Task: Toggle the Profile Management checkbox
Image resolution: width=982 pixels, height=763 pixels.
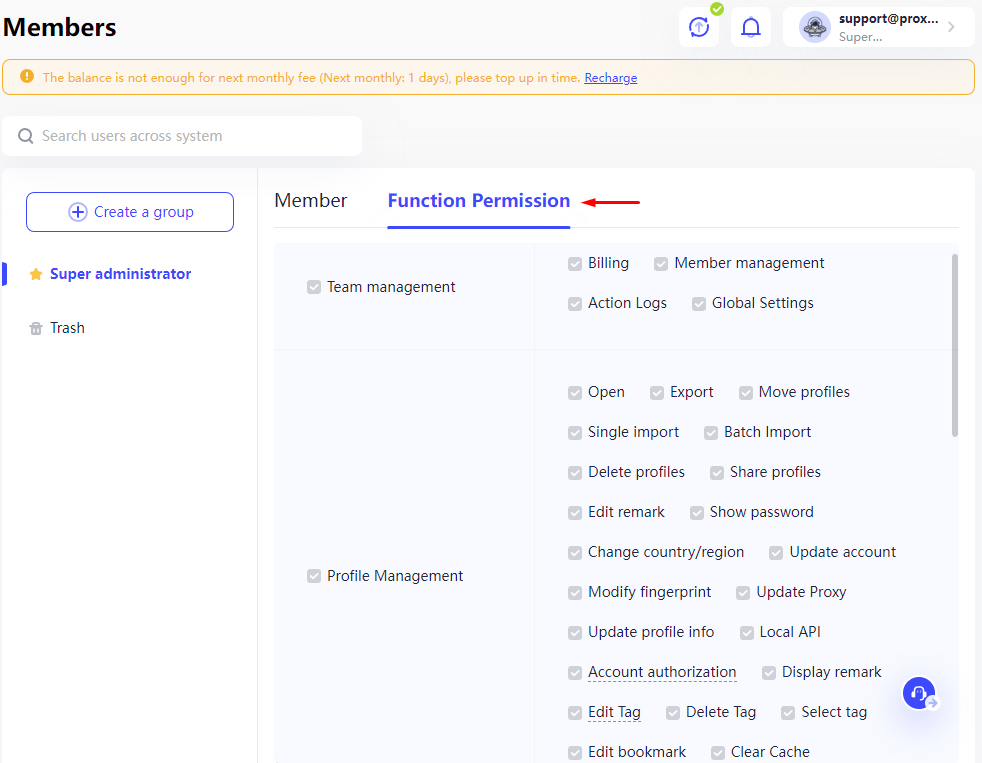Action: [314, 576]
